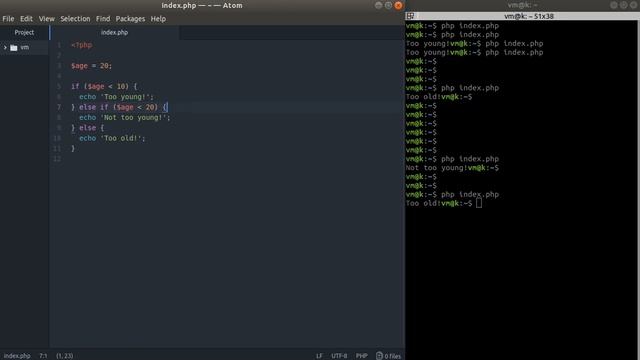Image resolution: width=640 pixels, height=360 pixels.
Task: Select the index.php editor tab
Action: click(114, 32)
